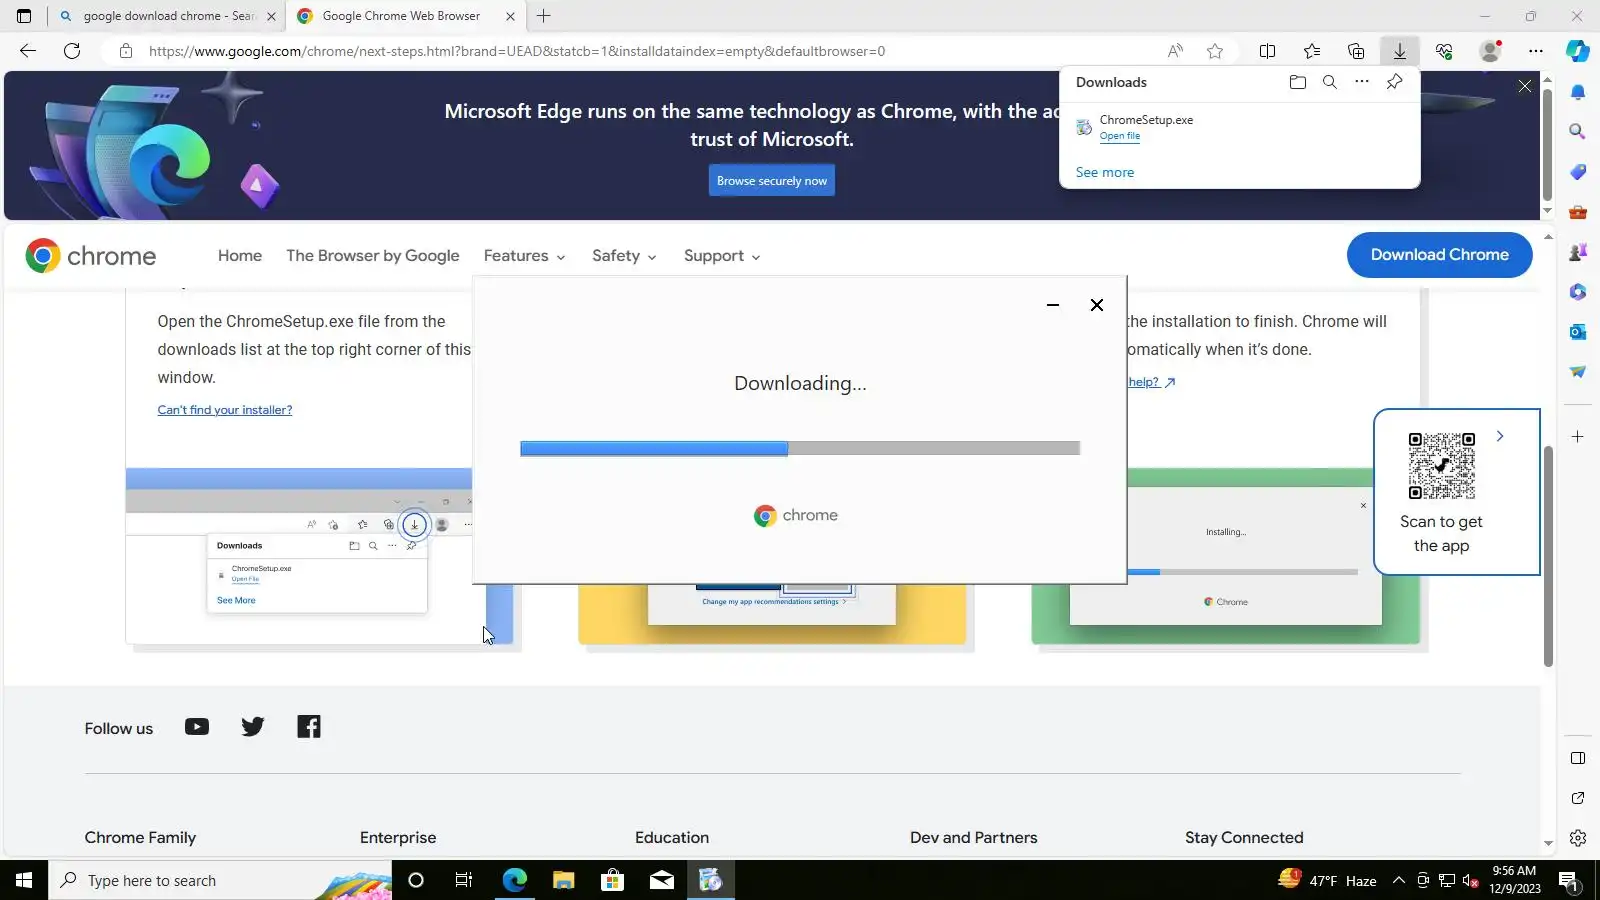
Task: Open split screen view
Action: 1267,51
